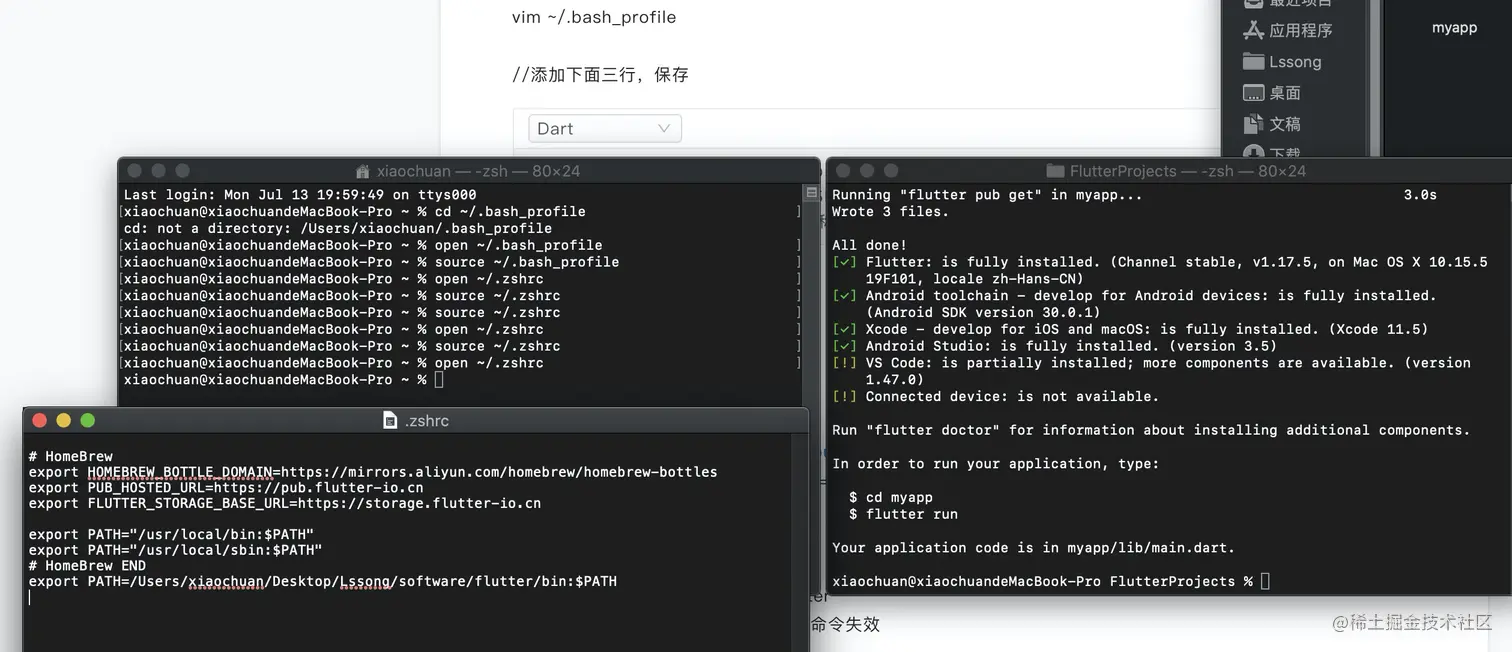Close the .zshrc editor window
This screenshot has height=652, width=1512.
(x=40, y=420)
